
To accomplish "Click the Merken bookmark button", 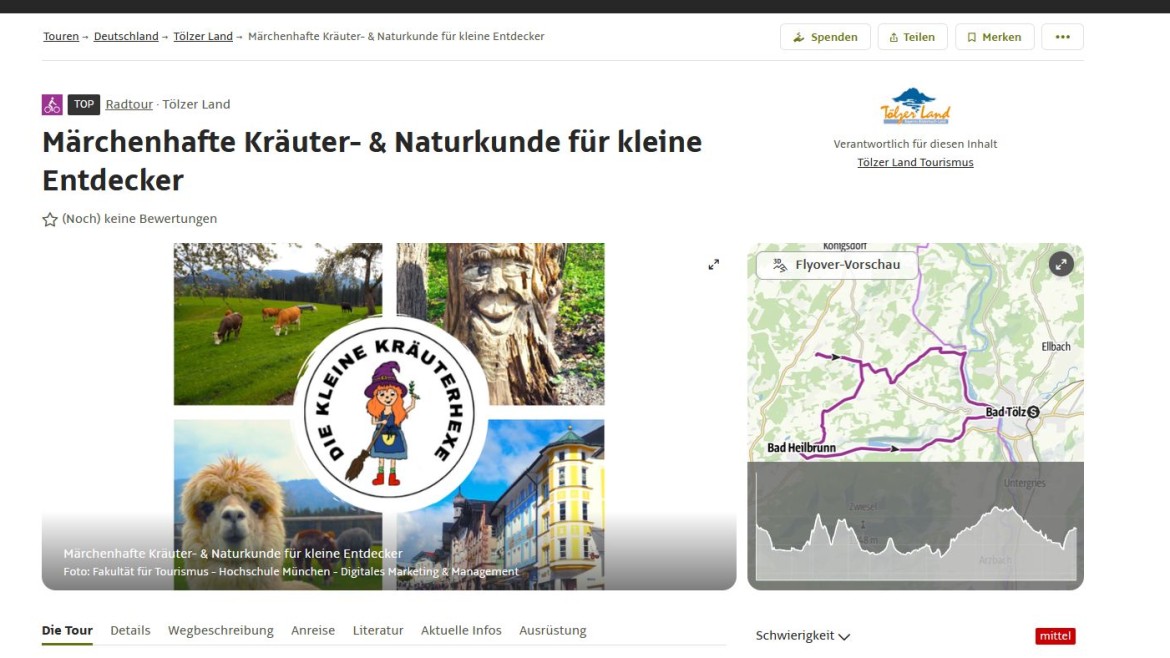I will [995, 37].
